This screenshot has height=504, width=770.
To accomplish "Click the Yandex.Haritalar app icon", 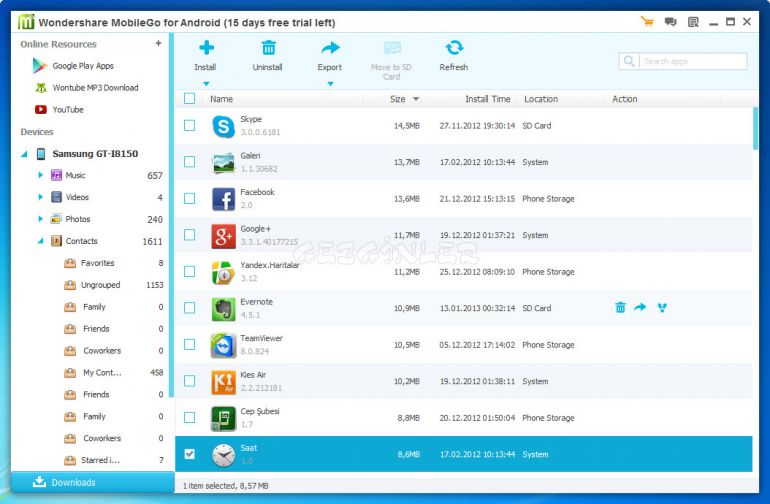I will pyautogui.click(x=223, y=273).
